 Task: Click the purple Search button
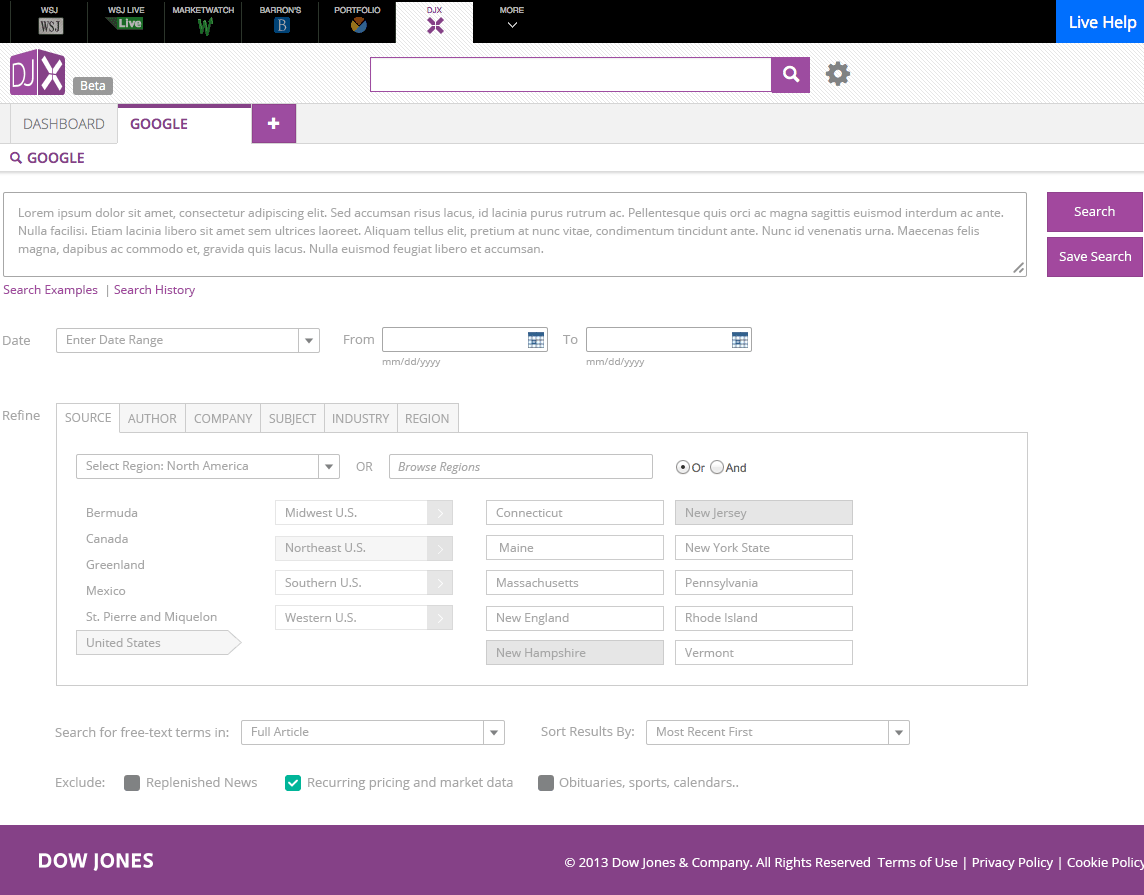tap(1094, 212)
